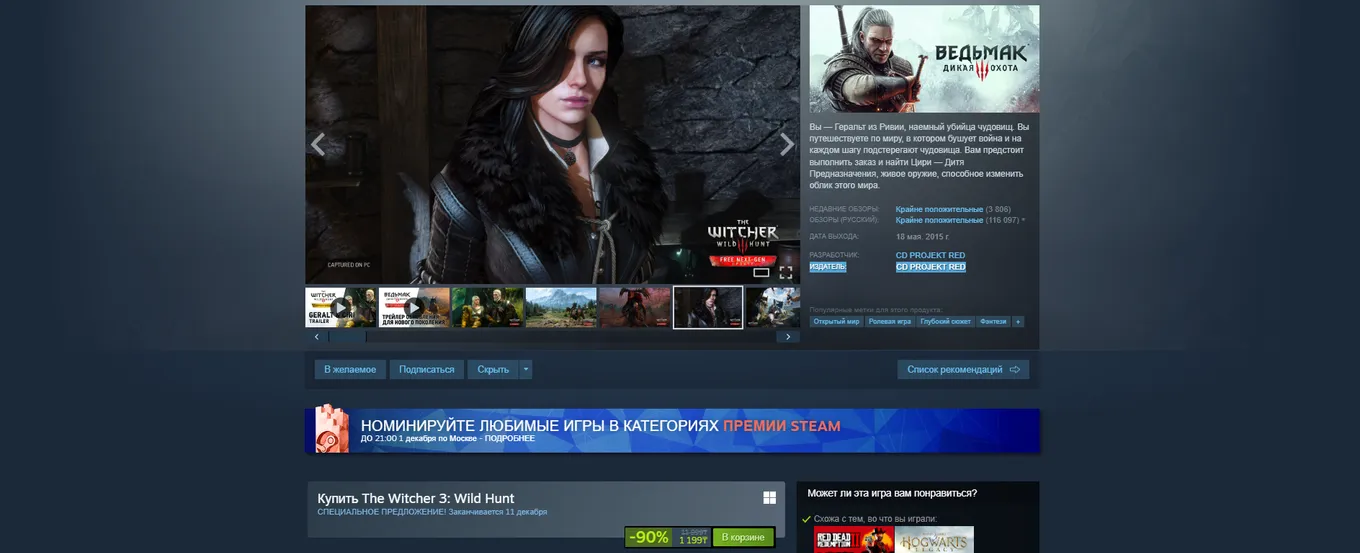Open Hogwarts Legacy similar game thumbnail
1360x553 pixels.
point(934,541)
